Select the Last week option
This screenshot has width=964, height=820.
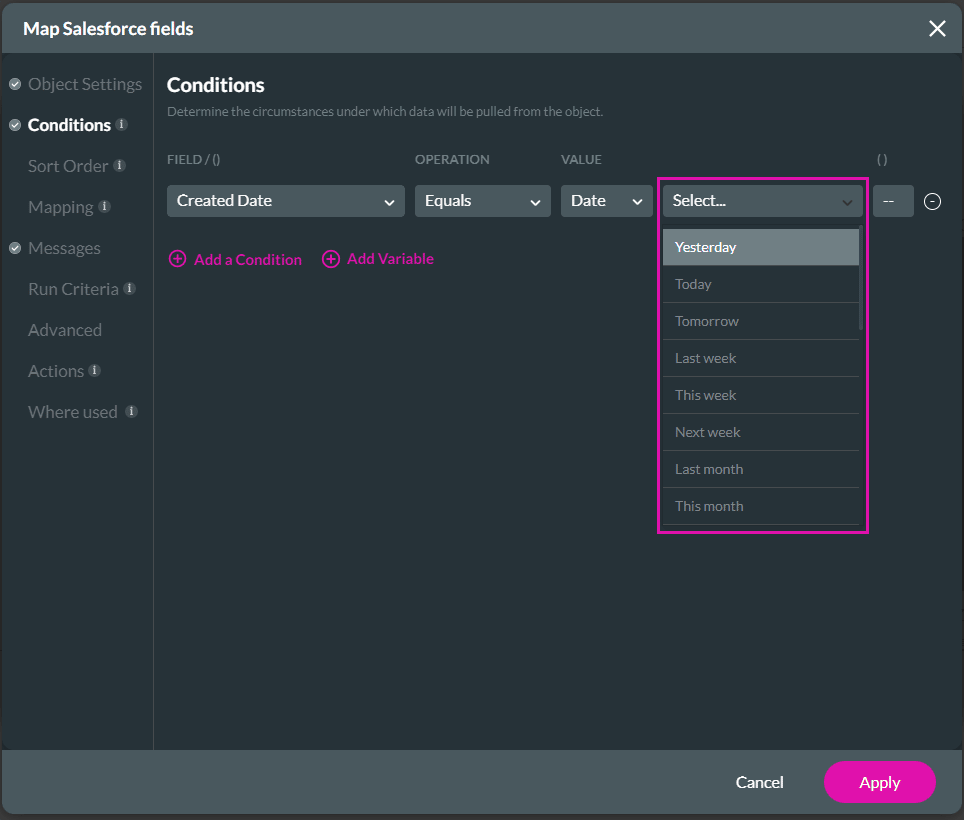pyautogui.click(x=760, y=358)
